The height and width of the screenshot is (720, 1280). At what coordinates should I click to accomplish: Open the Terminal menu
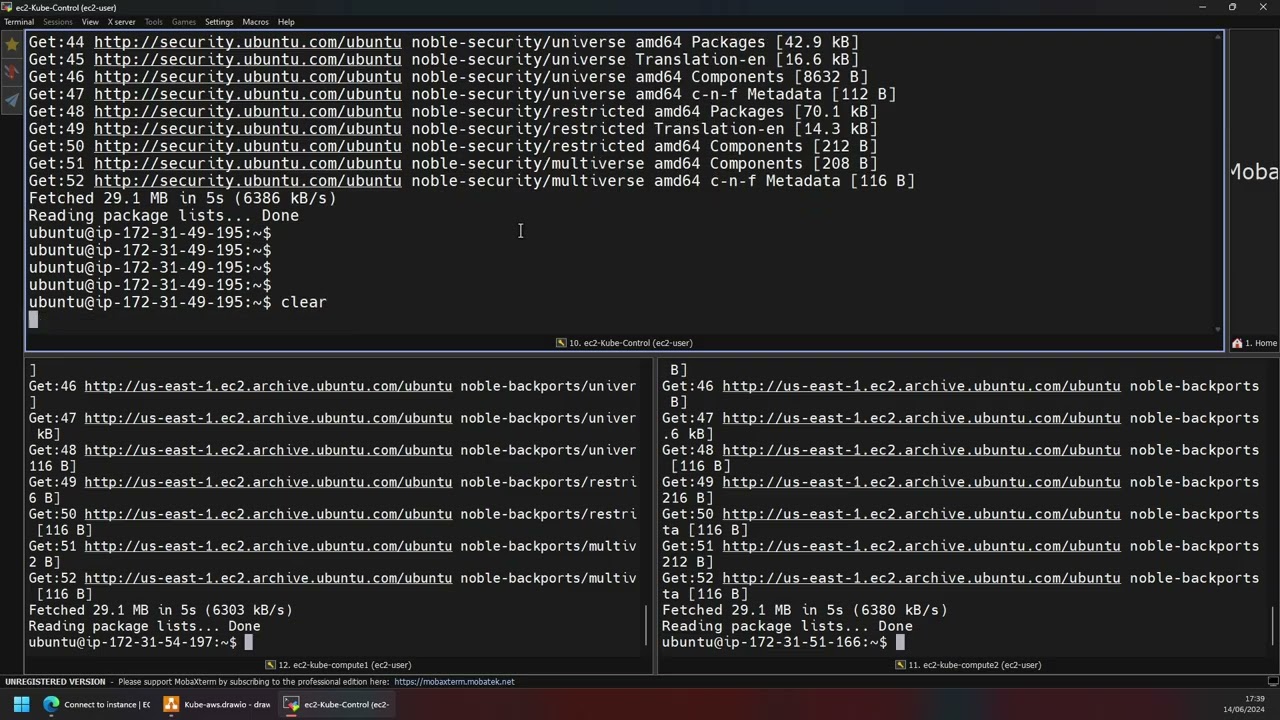pos(19,22)
